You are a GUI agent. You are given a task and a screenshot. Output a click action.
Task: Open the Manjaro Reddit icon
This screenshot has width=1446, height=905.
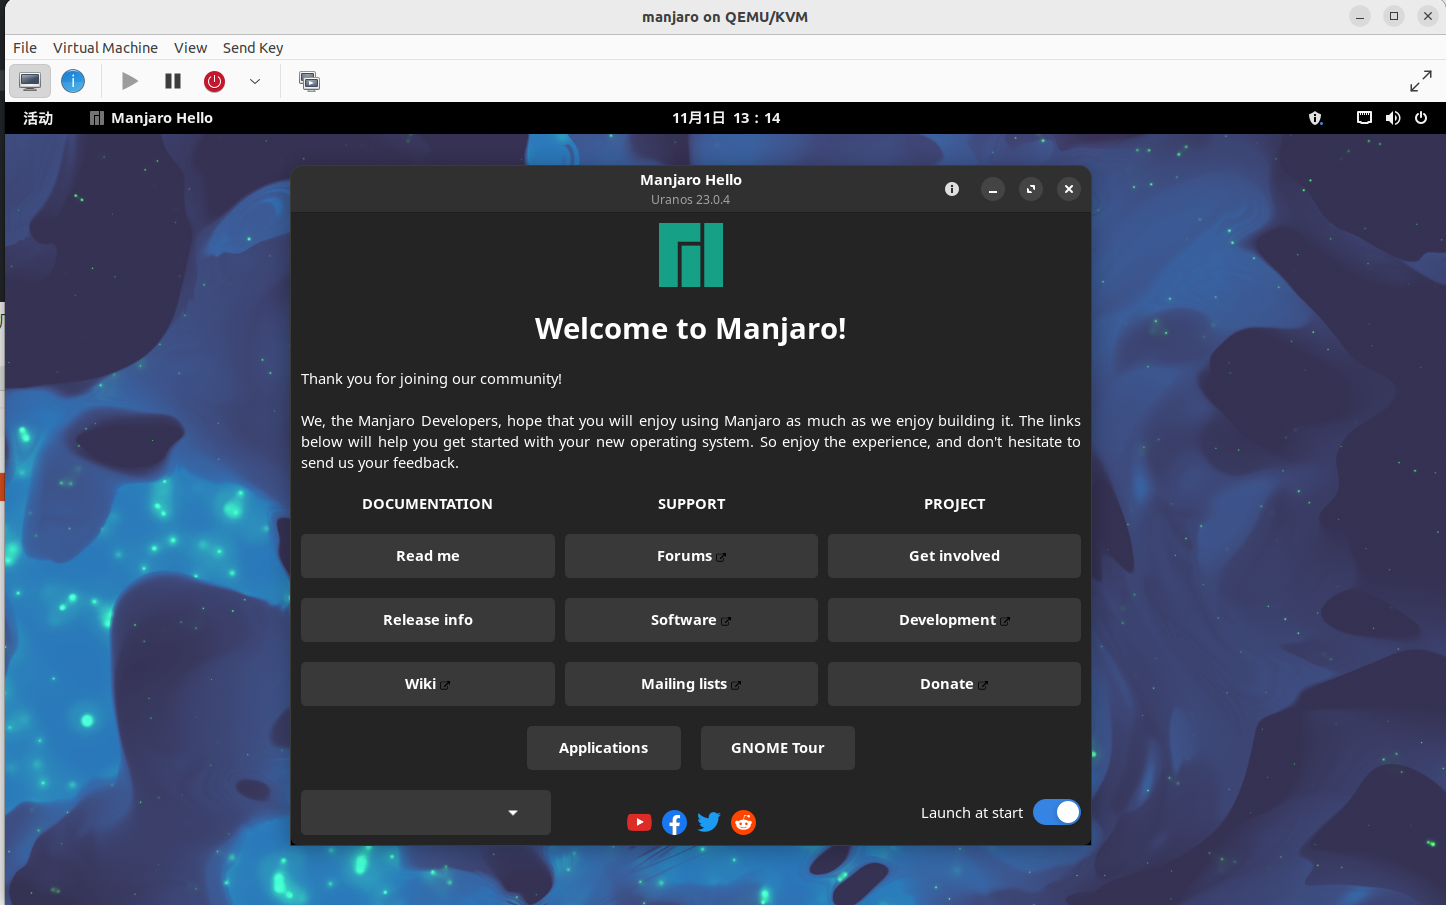(x=743, y=822)
